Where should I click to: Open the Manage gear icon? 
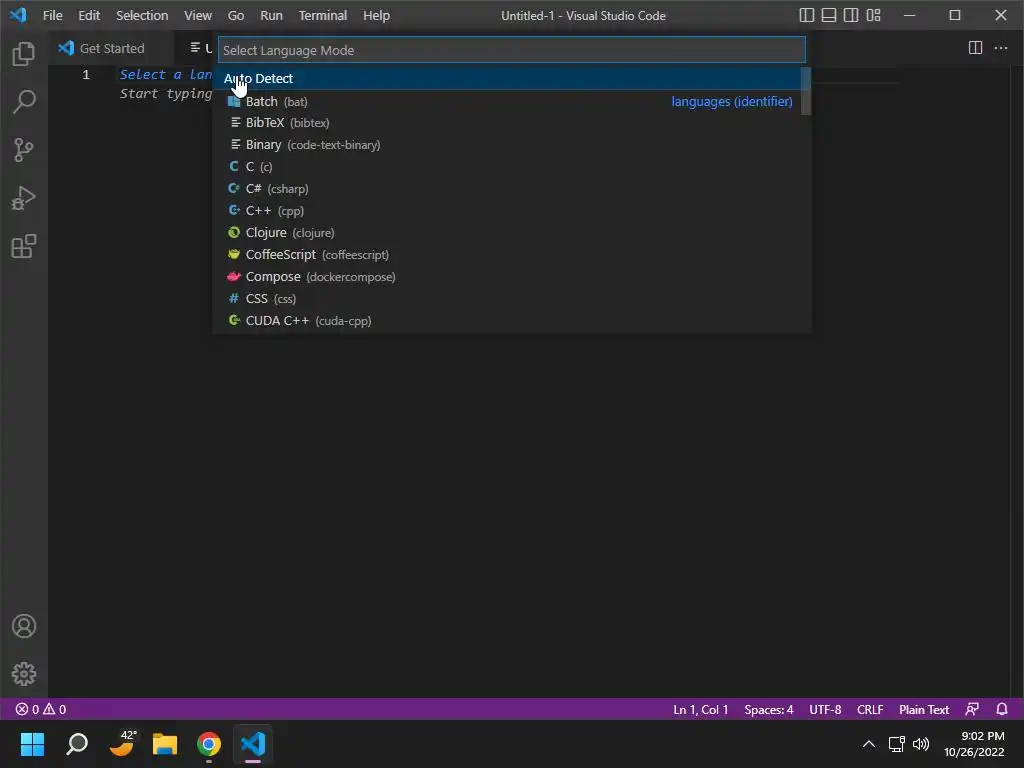click(x=24, y=674)
